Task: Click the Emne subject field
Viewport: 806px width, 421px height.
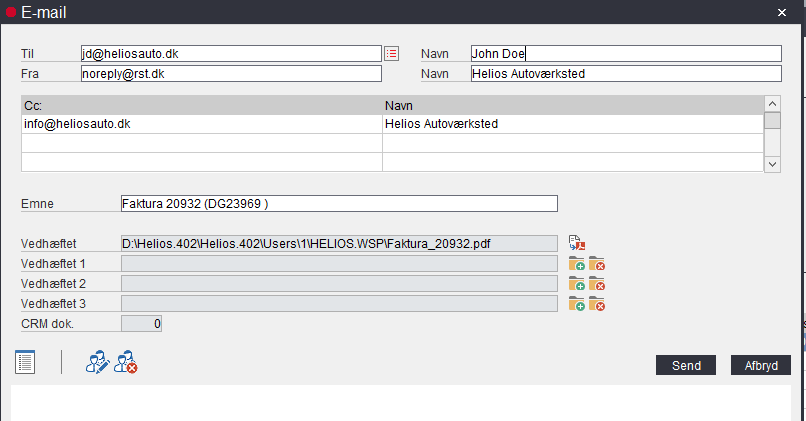Action: pyautogui.click(x=338, y=204)
